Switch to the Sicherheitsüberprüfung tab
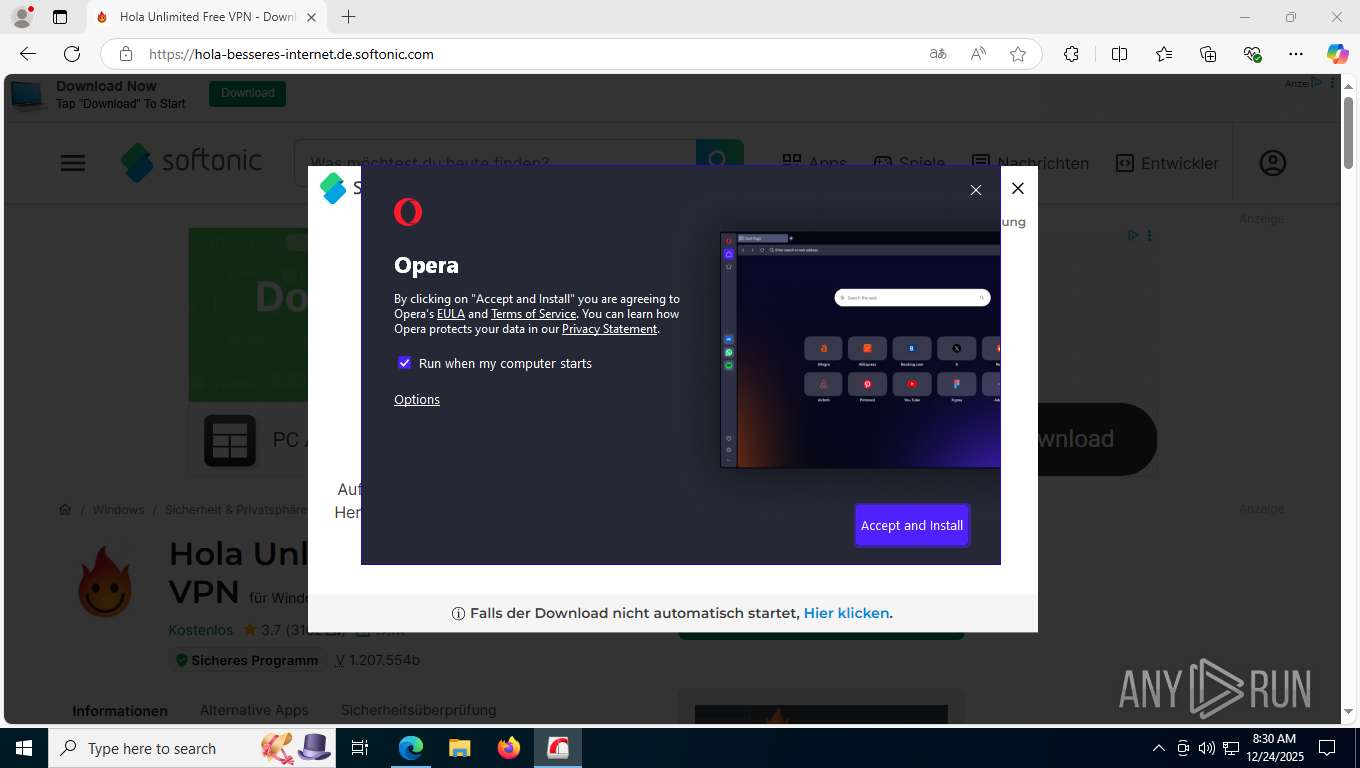This screenshot has height=768, width=1360. coord(418,710)
